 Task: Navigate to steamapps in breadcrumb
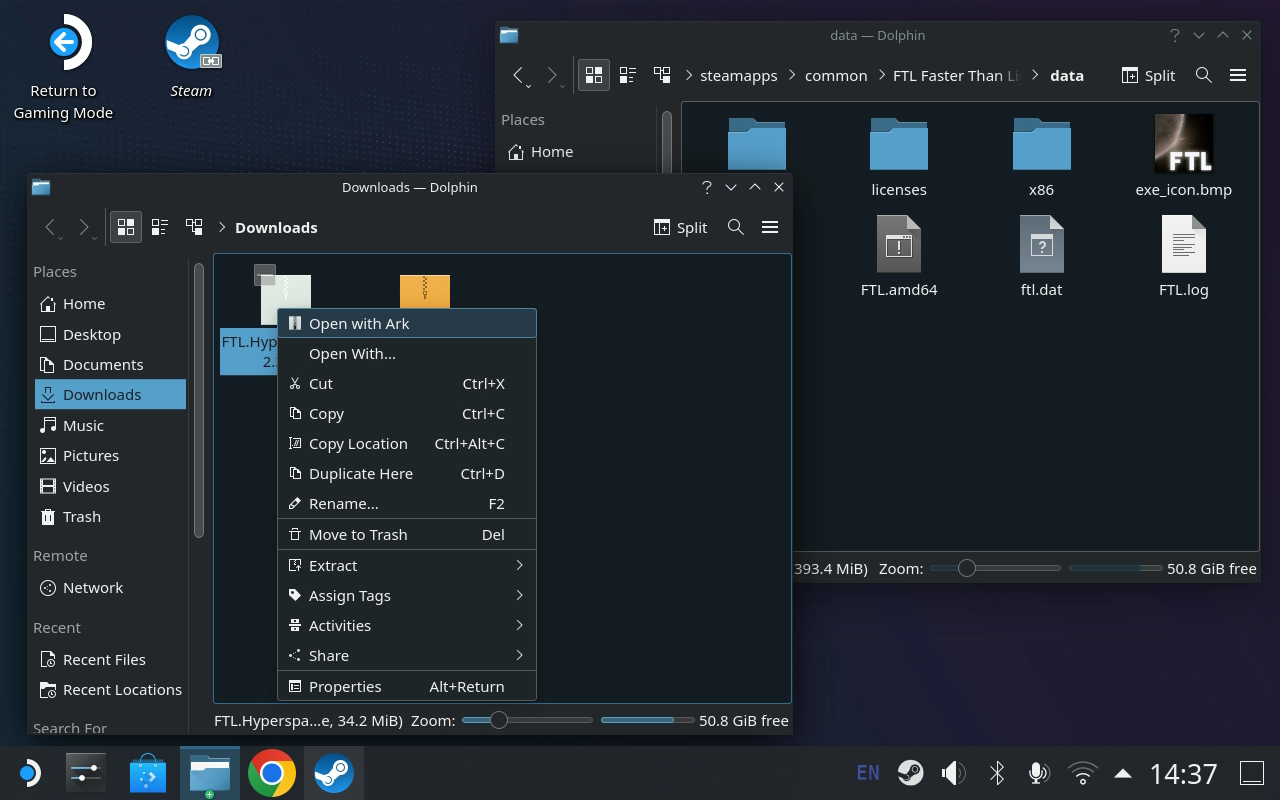pos(738,76)
